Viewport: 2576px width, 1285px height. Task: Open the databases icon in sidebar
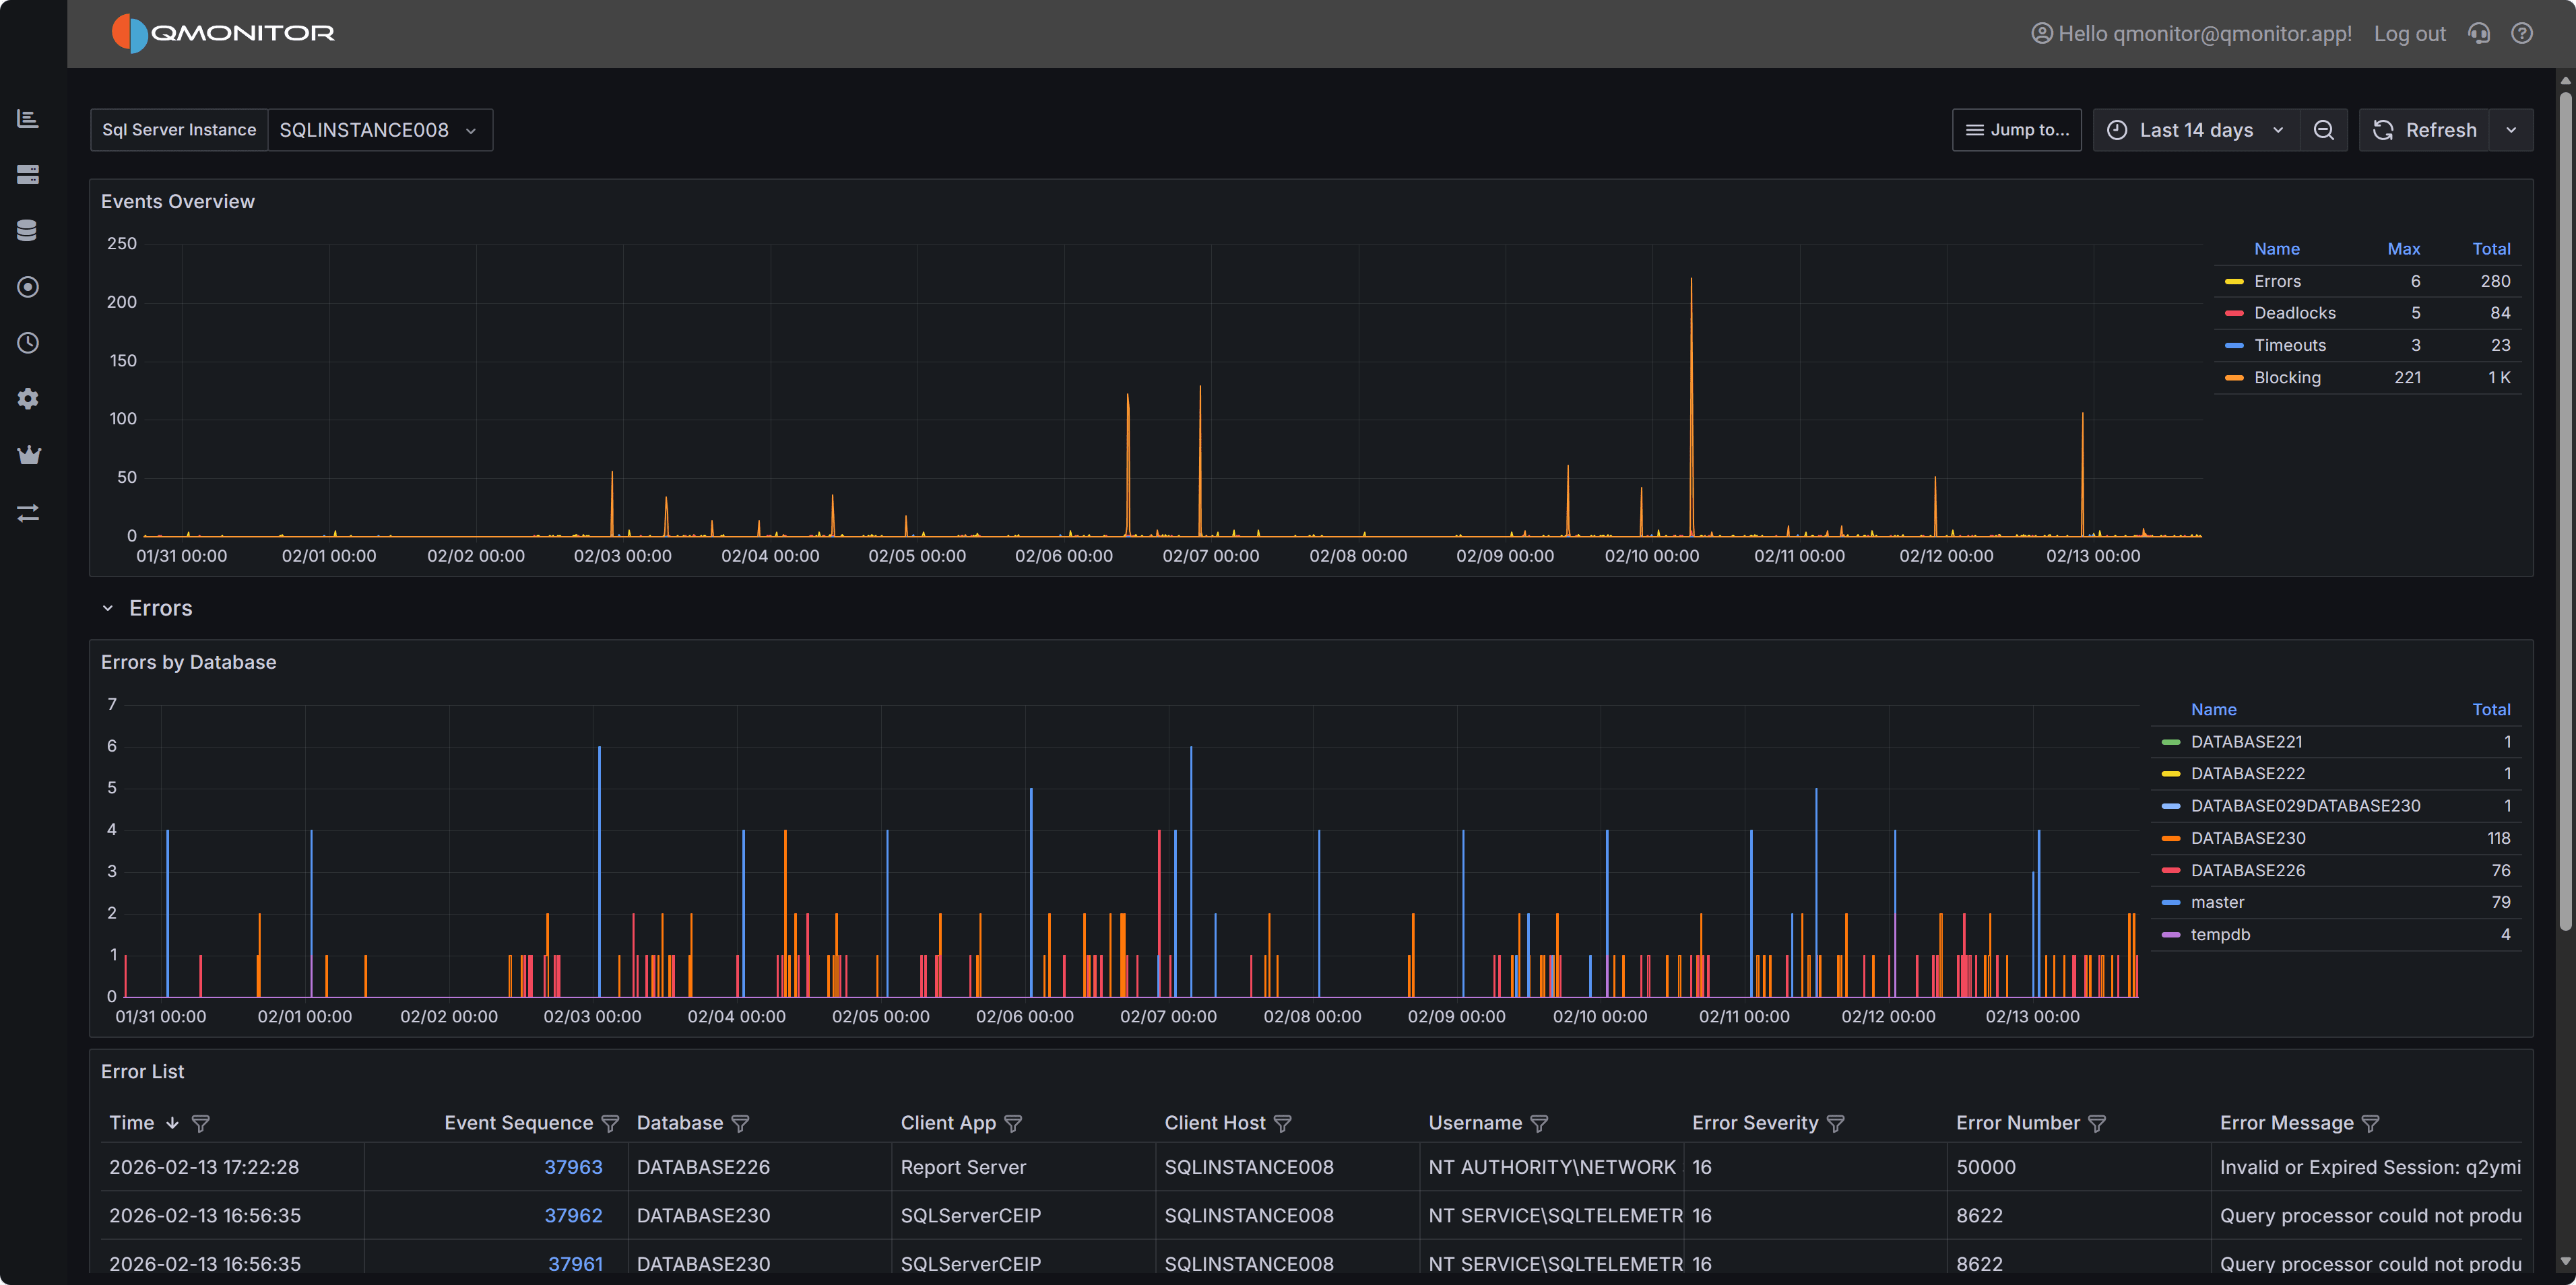click(28, 229)
